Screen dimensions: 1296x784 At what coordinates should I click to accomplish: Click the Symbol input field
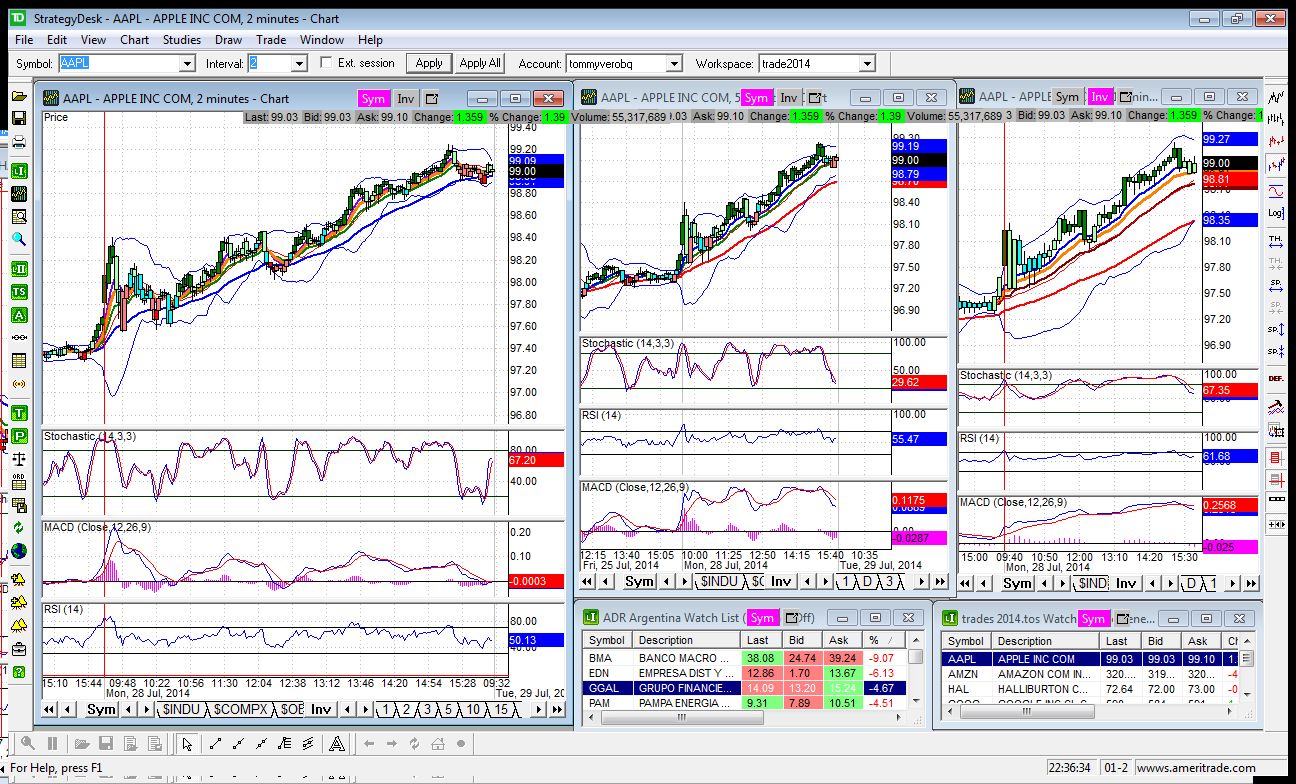click(x=118, y=63)
